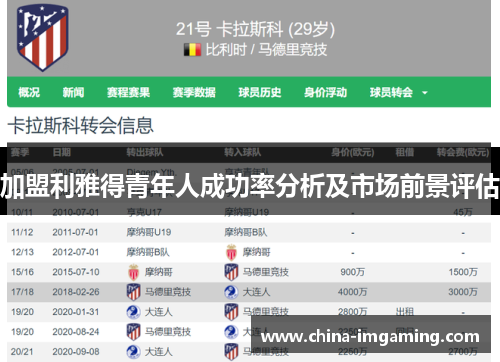Click Dalian crest in 2020-09-08 row
Image resolution: width=500 pixels, height=362 pixels.
(x=133, y=352)
